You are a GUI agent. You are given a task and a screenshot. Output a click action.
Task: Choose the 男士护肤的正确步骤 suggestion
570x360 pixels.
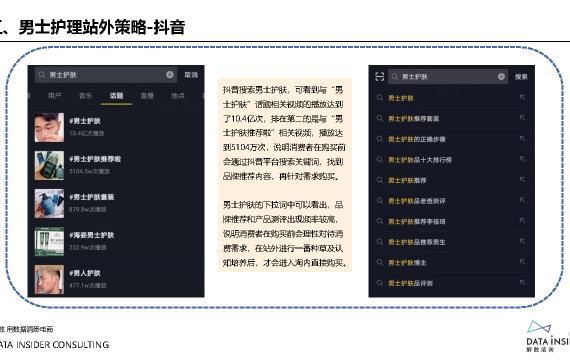click(x=417, y=139)
